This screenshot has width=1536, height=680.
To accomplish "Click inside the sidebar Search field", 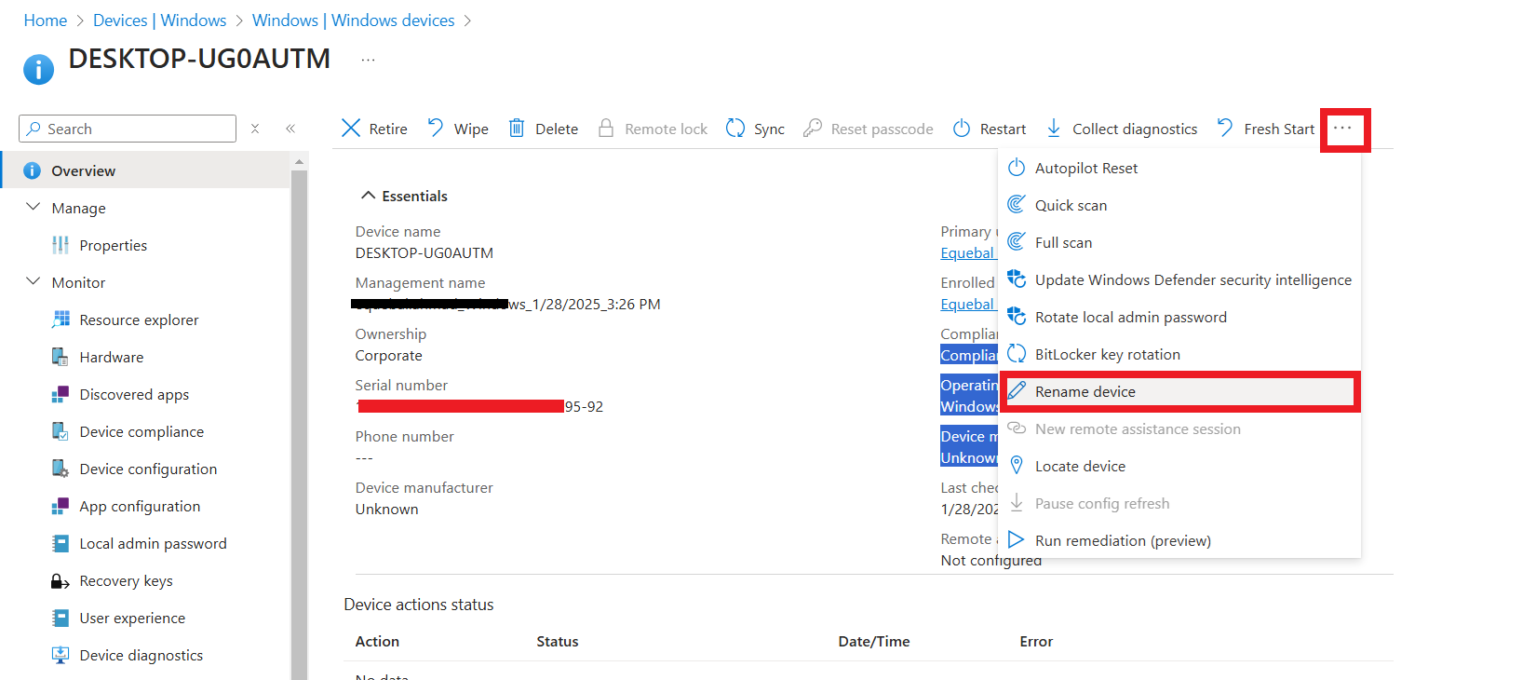I will (x=130, y=128).
